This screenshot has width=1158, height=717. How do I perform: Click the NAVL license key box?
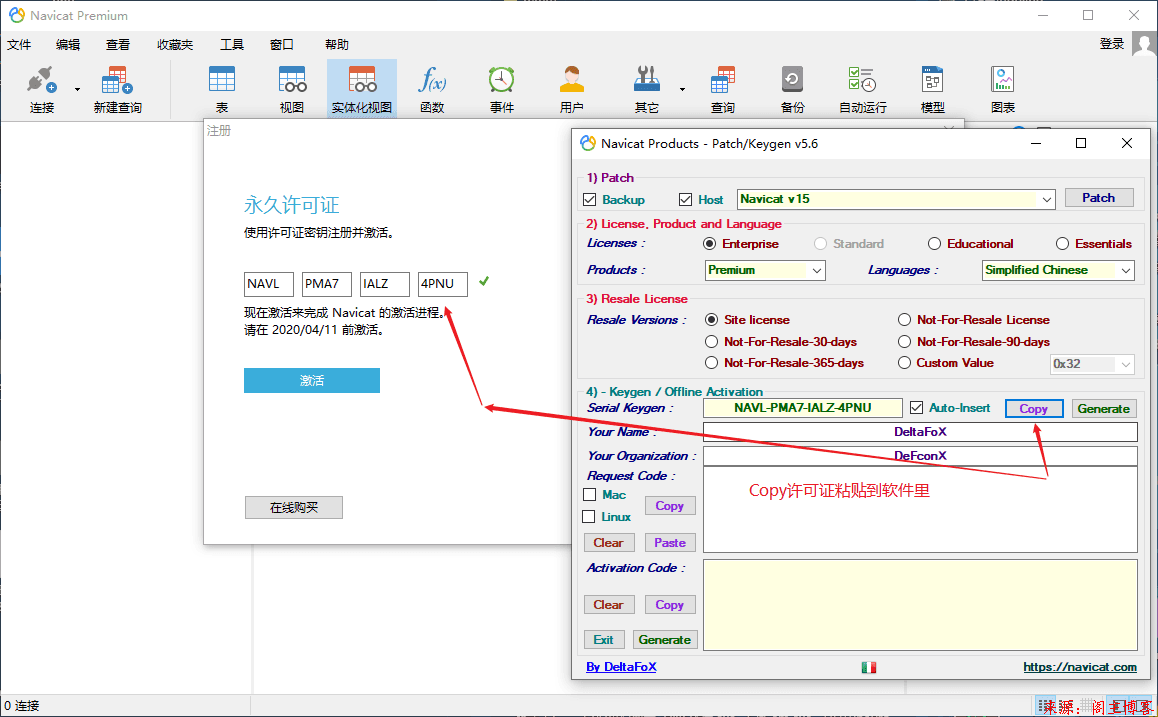269,284
